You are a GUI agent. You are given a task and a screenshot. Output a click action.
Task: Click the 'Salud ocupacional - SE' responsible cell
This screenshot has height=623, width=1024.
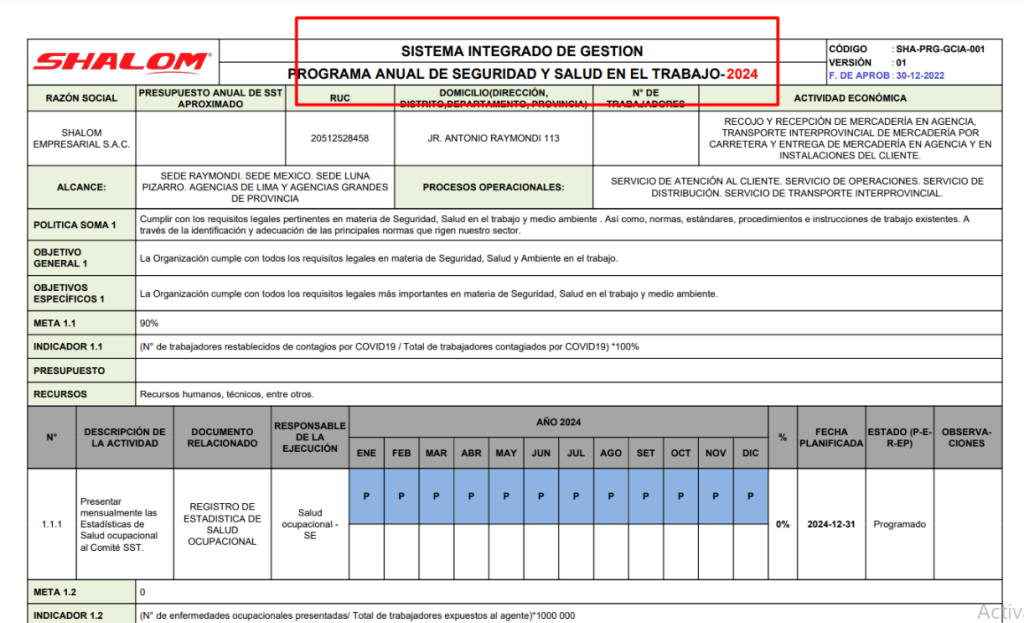(310, 524)
